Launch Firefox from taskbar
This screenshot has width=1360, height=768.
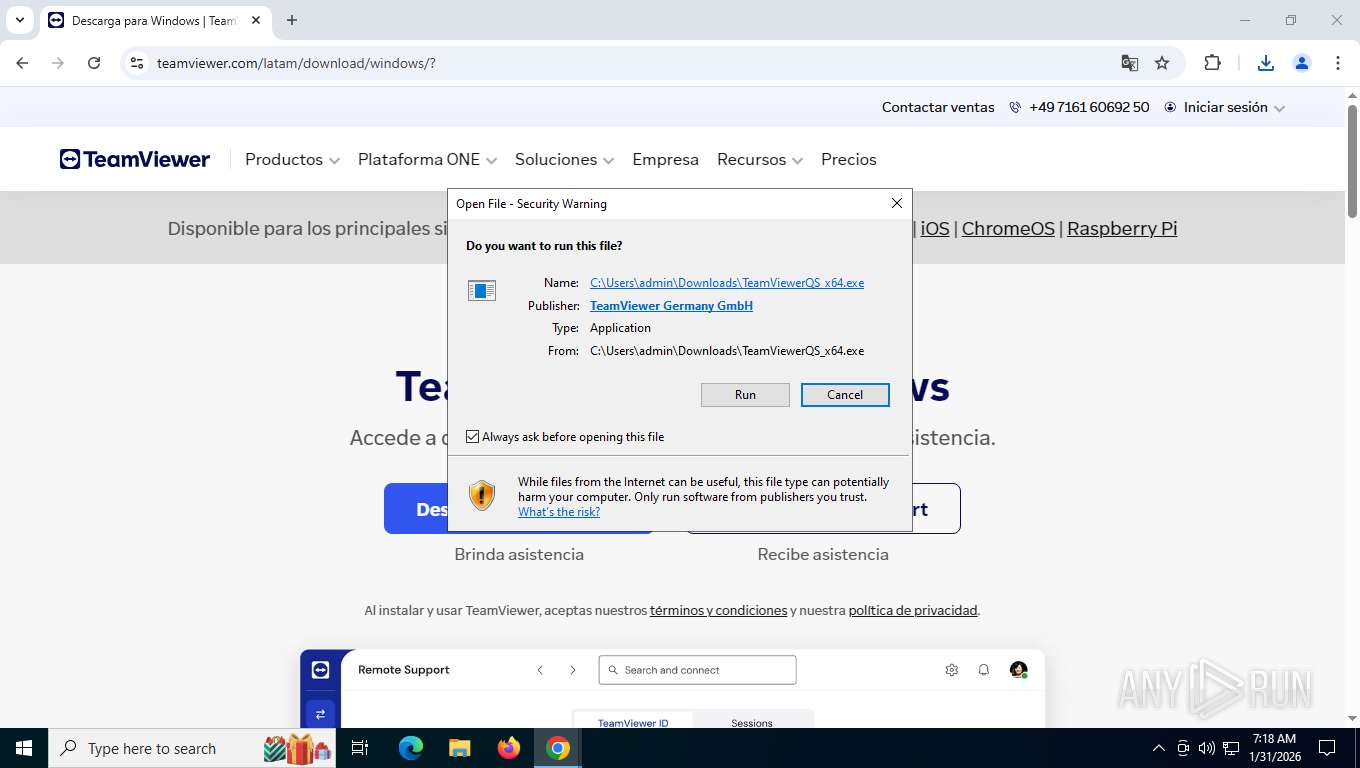tap(509, 748)
